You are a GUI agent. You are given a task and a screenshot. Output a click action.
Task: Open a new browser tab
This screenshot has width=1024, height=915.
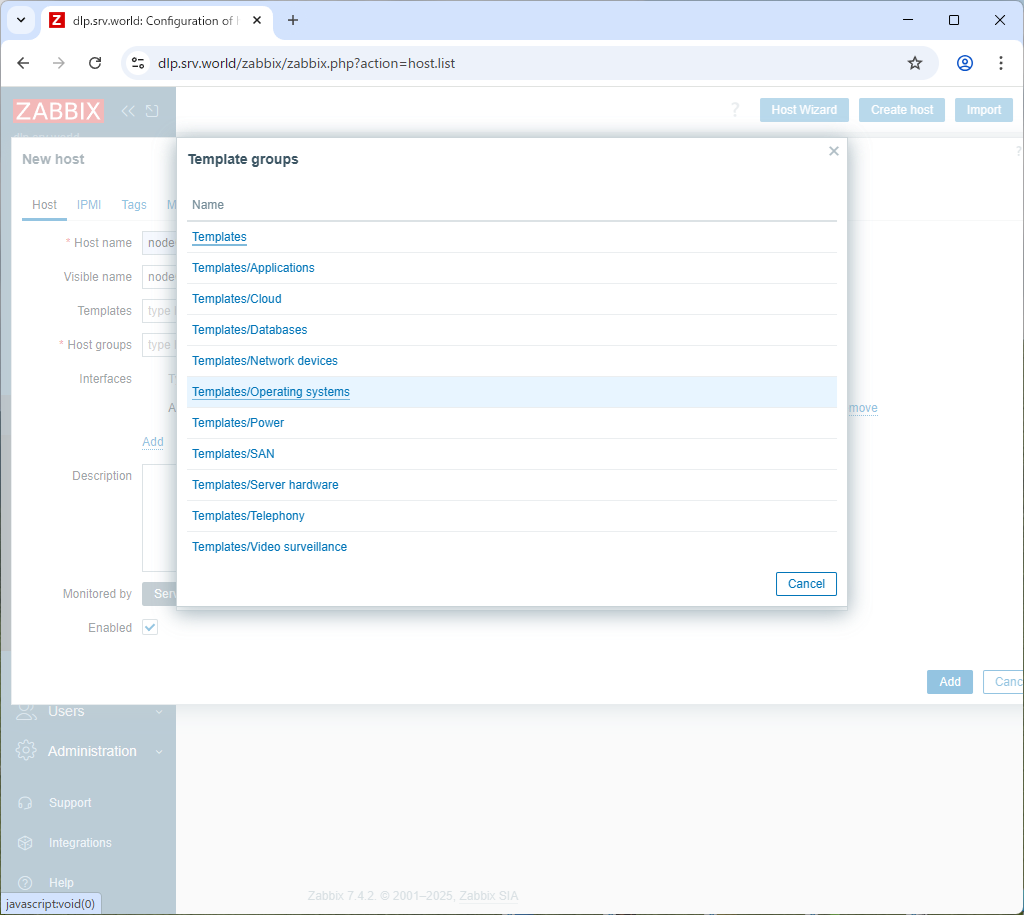293,20
